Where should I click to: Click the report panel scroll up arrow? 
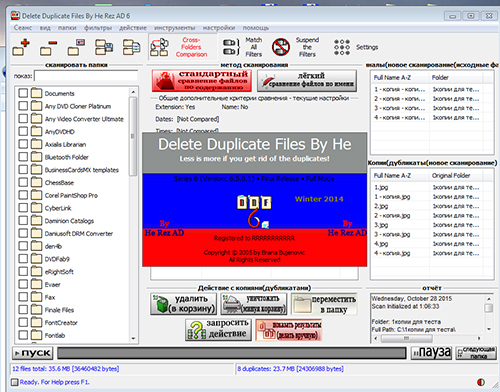(489, 299)
